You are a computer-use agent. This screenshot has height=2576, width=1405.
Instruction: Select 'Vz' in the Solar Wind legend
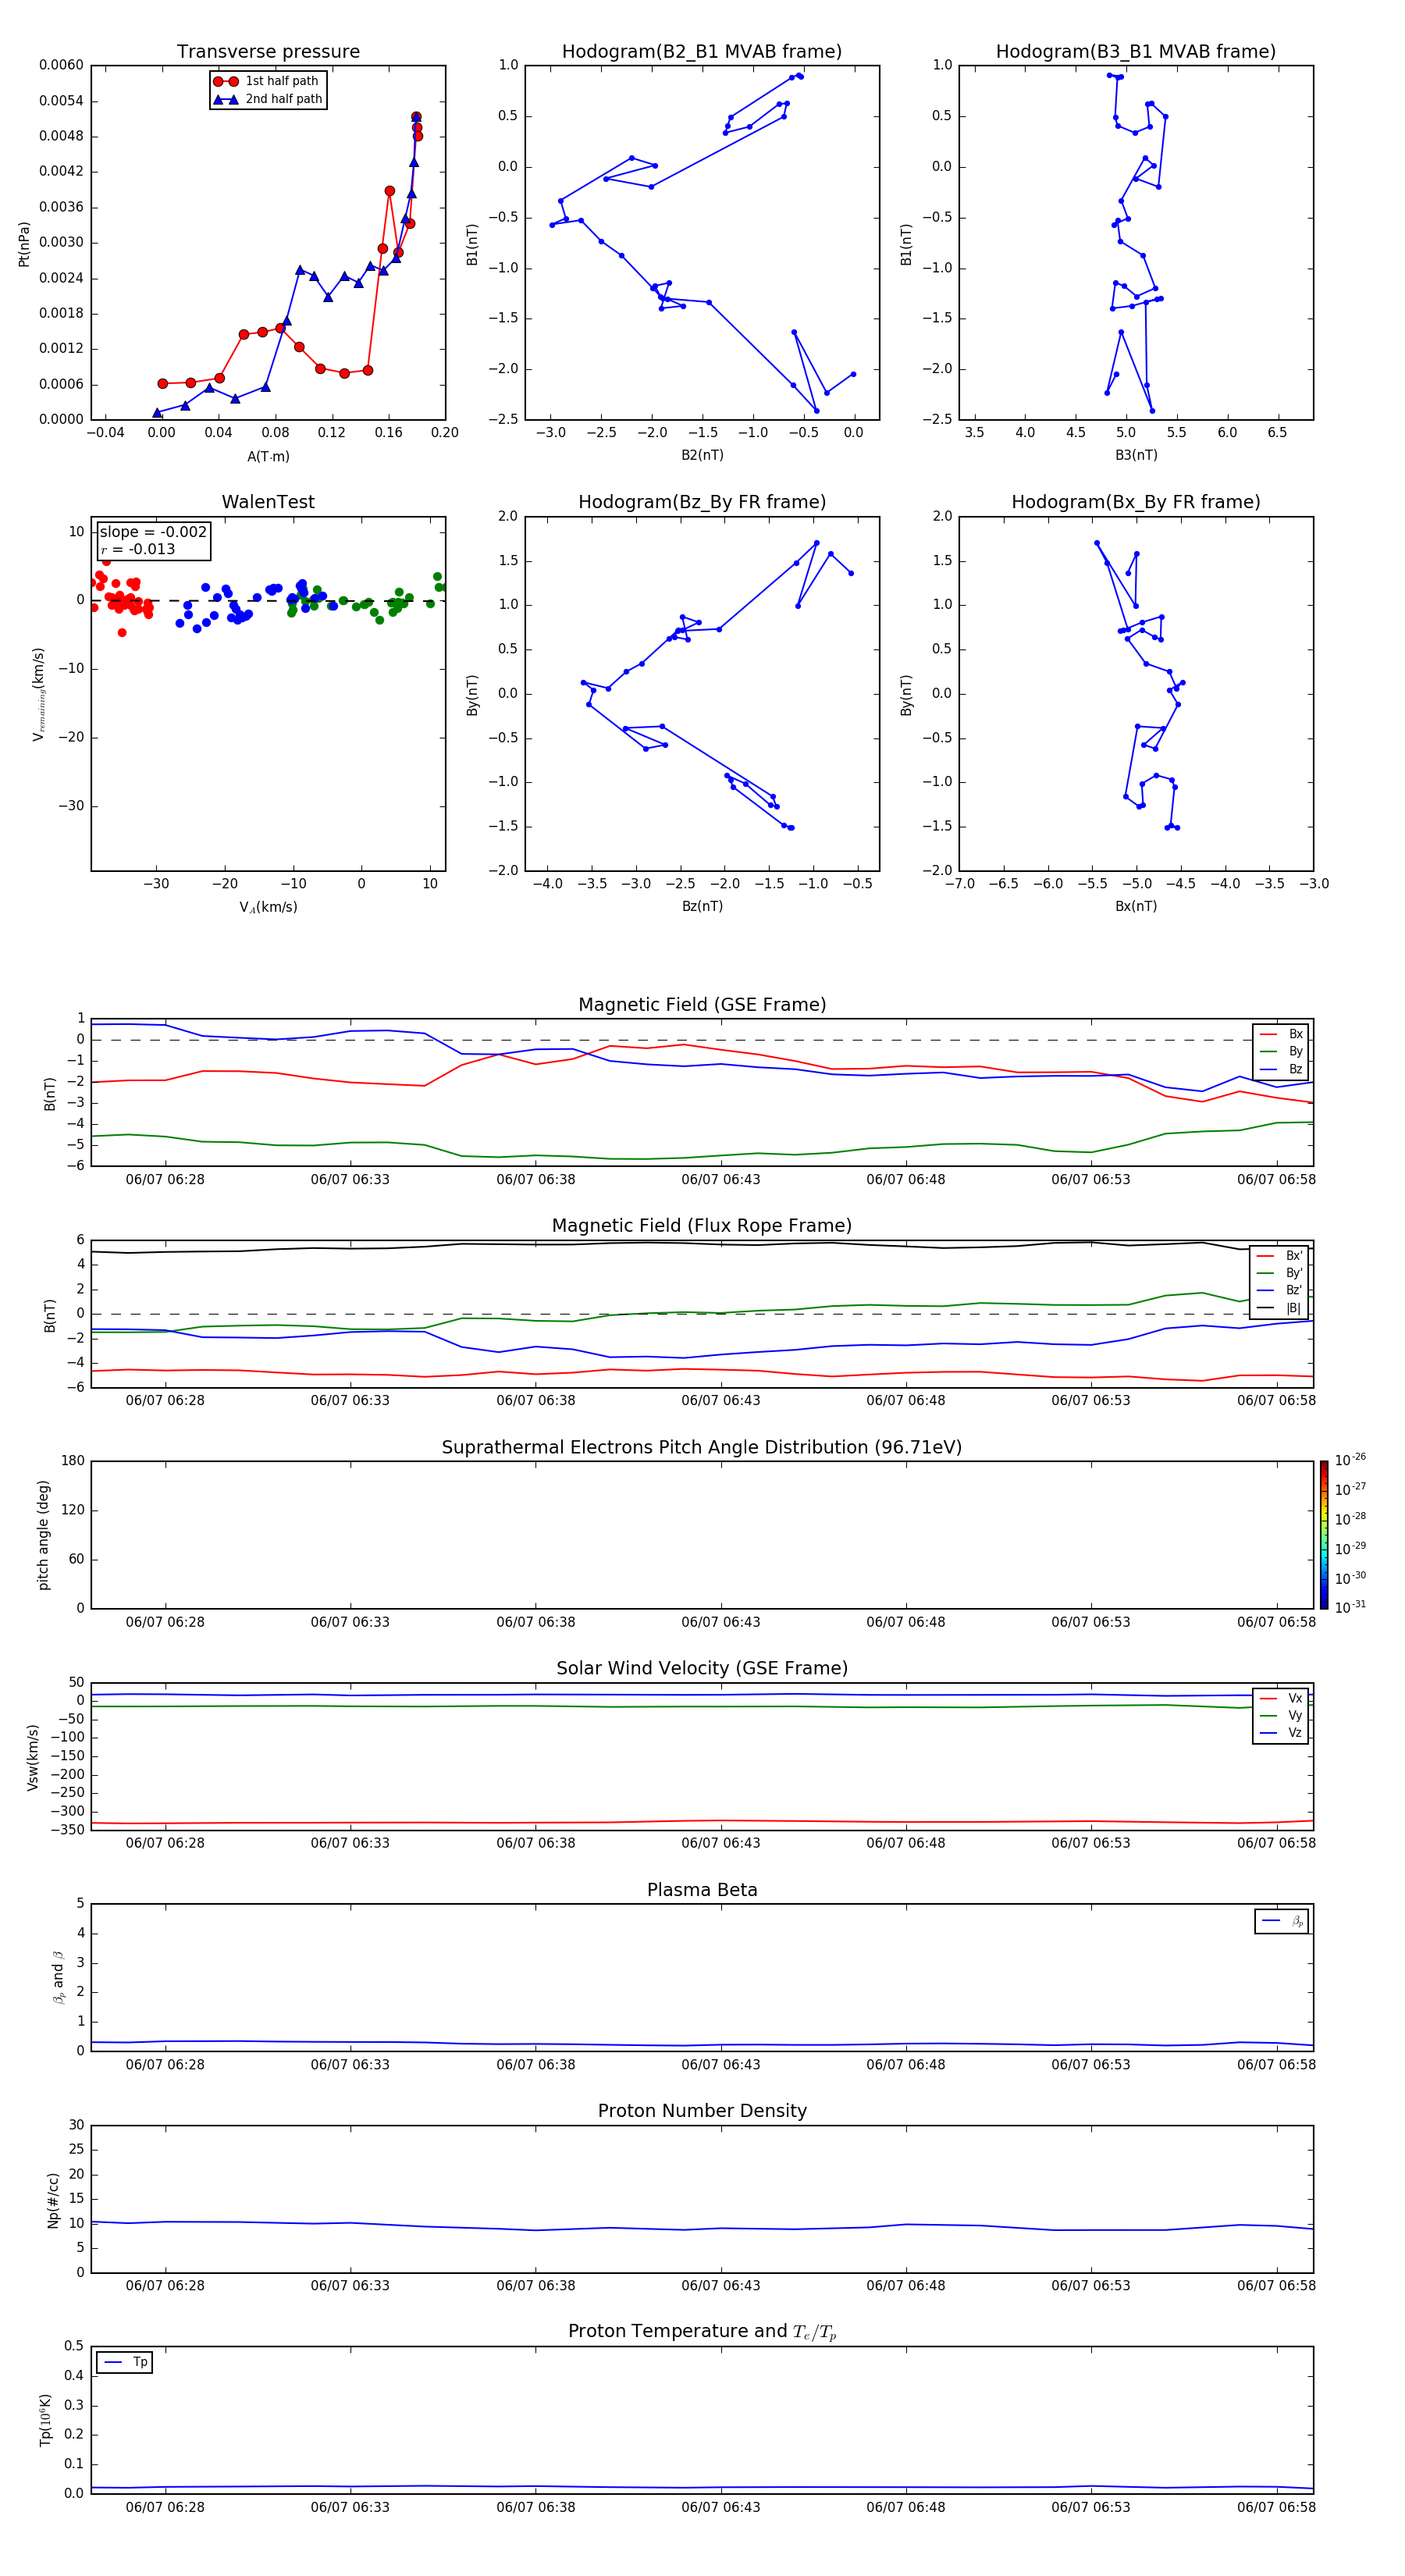coord(1281,1733)
